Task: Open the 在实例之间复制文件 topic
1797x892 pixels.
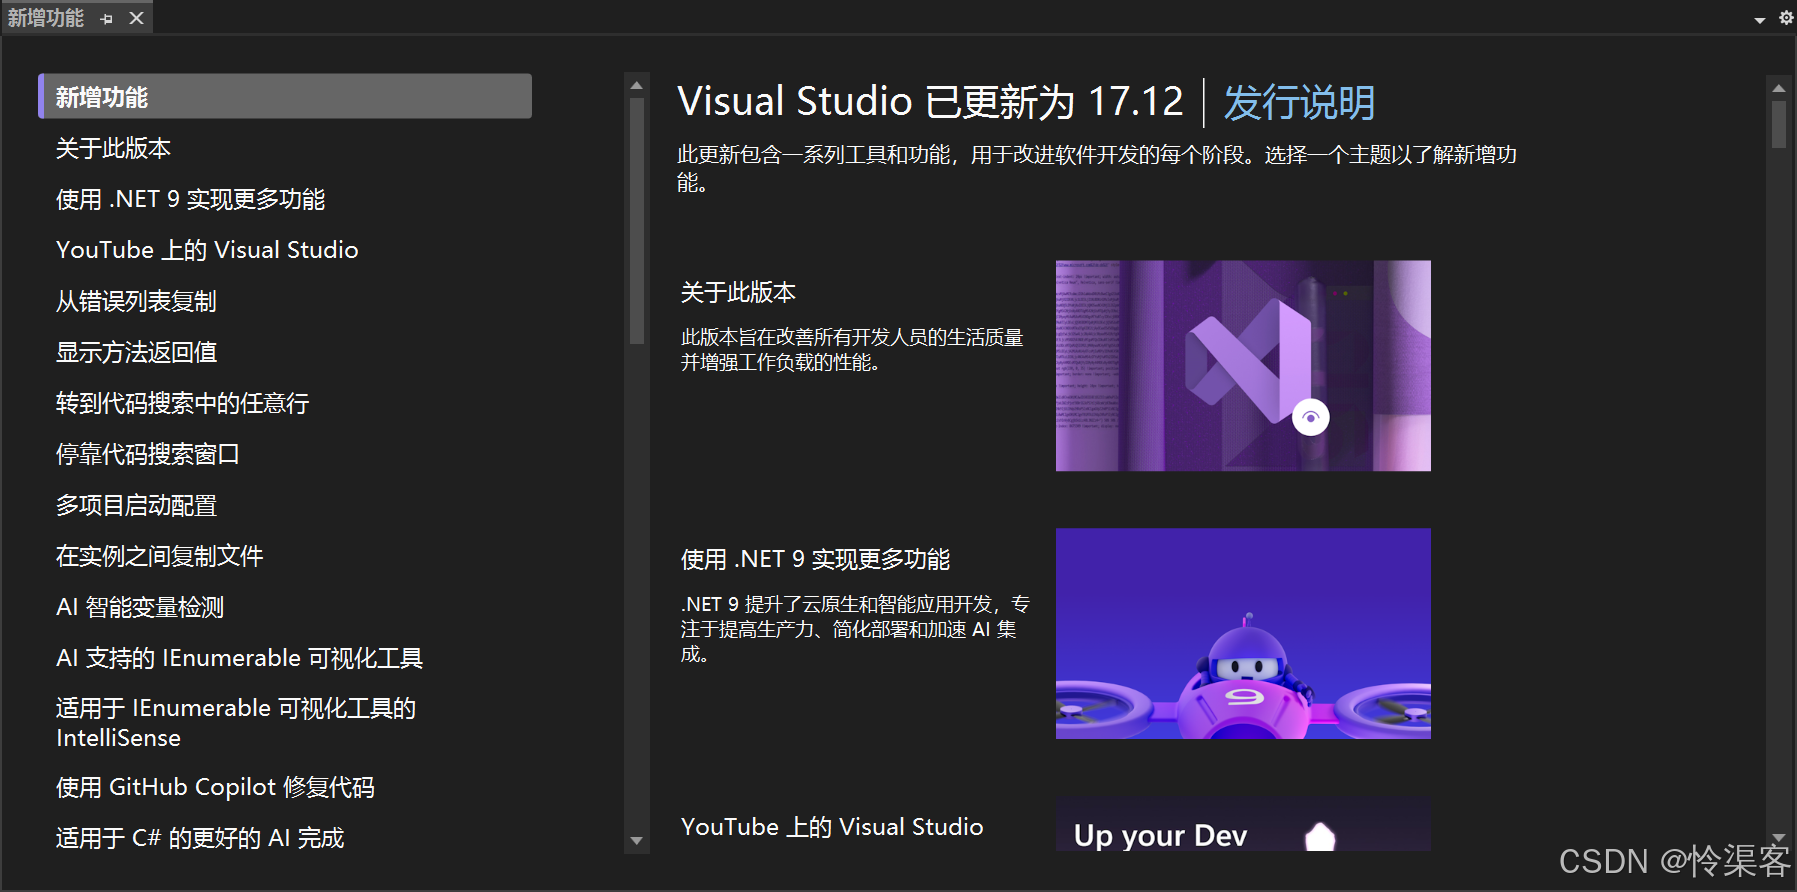Action: [159, 556]
